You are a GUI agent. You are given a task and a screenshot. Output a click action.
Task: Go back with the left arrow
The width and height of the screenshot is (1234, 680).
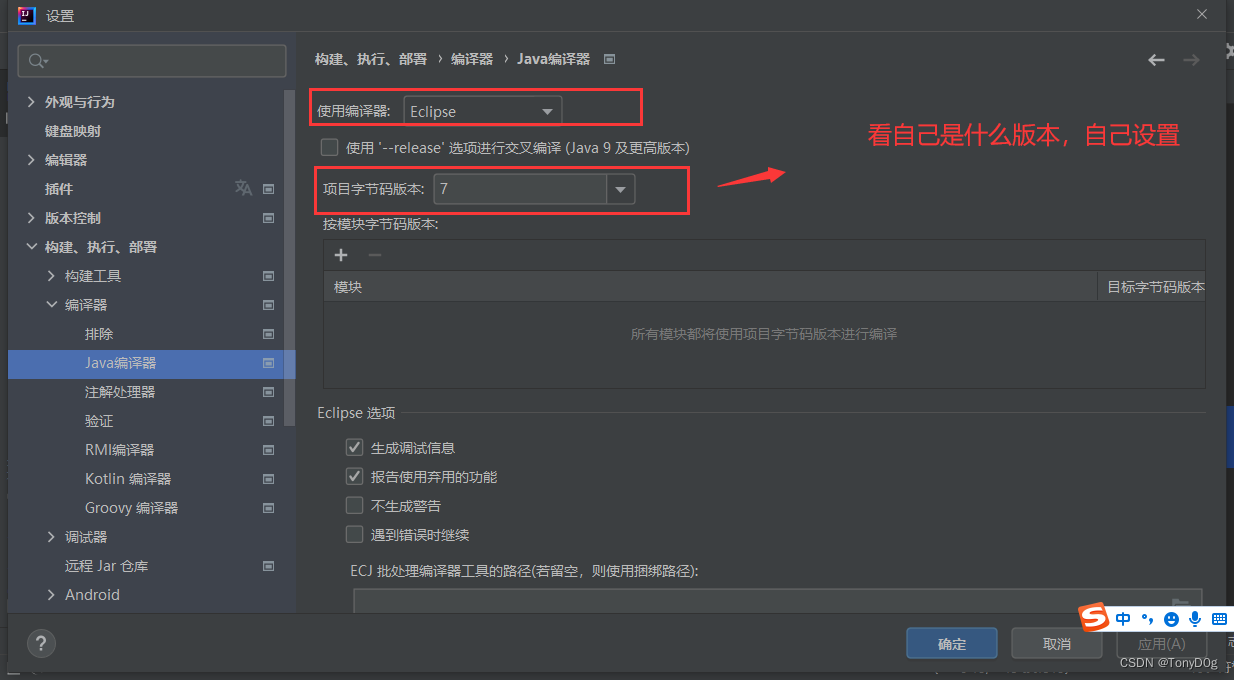[x=1156, y=60]
